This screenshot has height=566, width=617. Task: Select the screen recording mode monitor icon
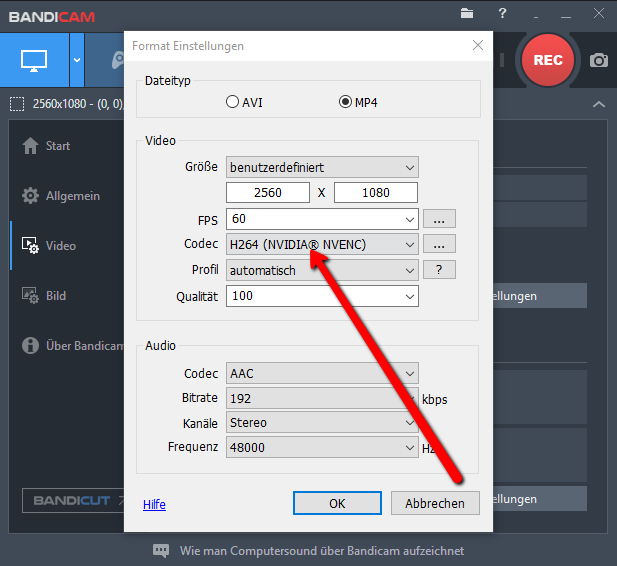tap(34, 59)
